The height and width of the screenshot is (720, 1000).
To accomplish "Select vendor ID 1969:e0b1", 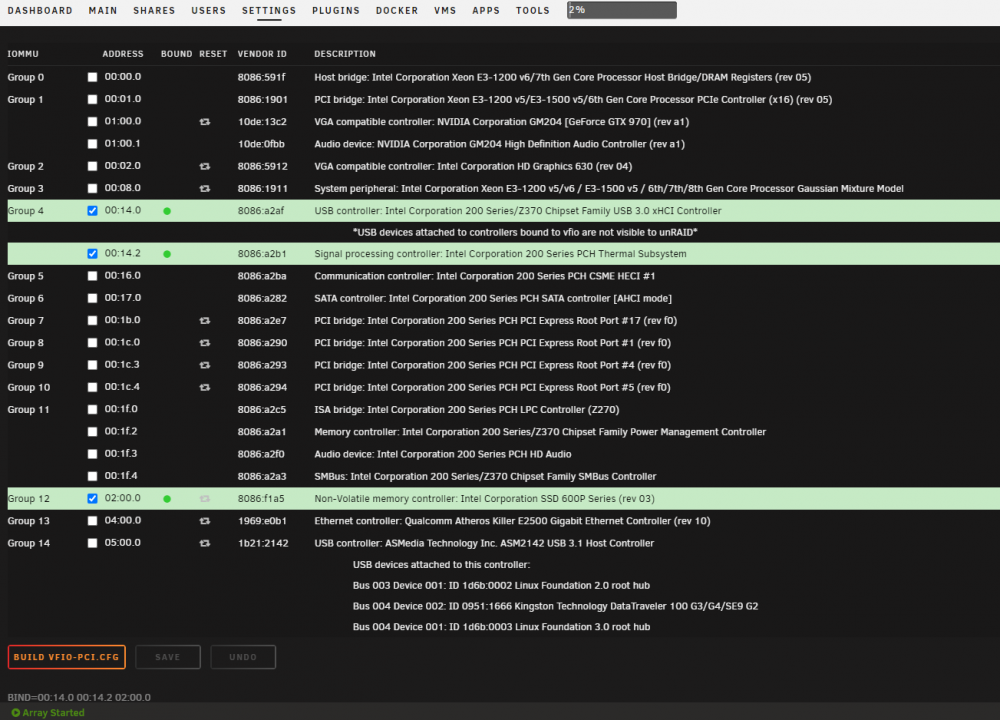I will coord(262,521).
